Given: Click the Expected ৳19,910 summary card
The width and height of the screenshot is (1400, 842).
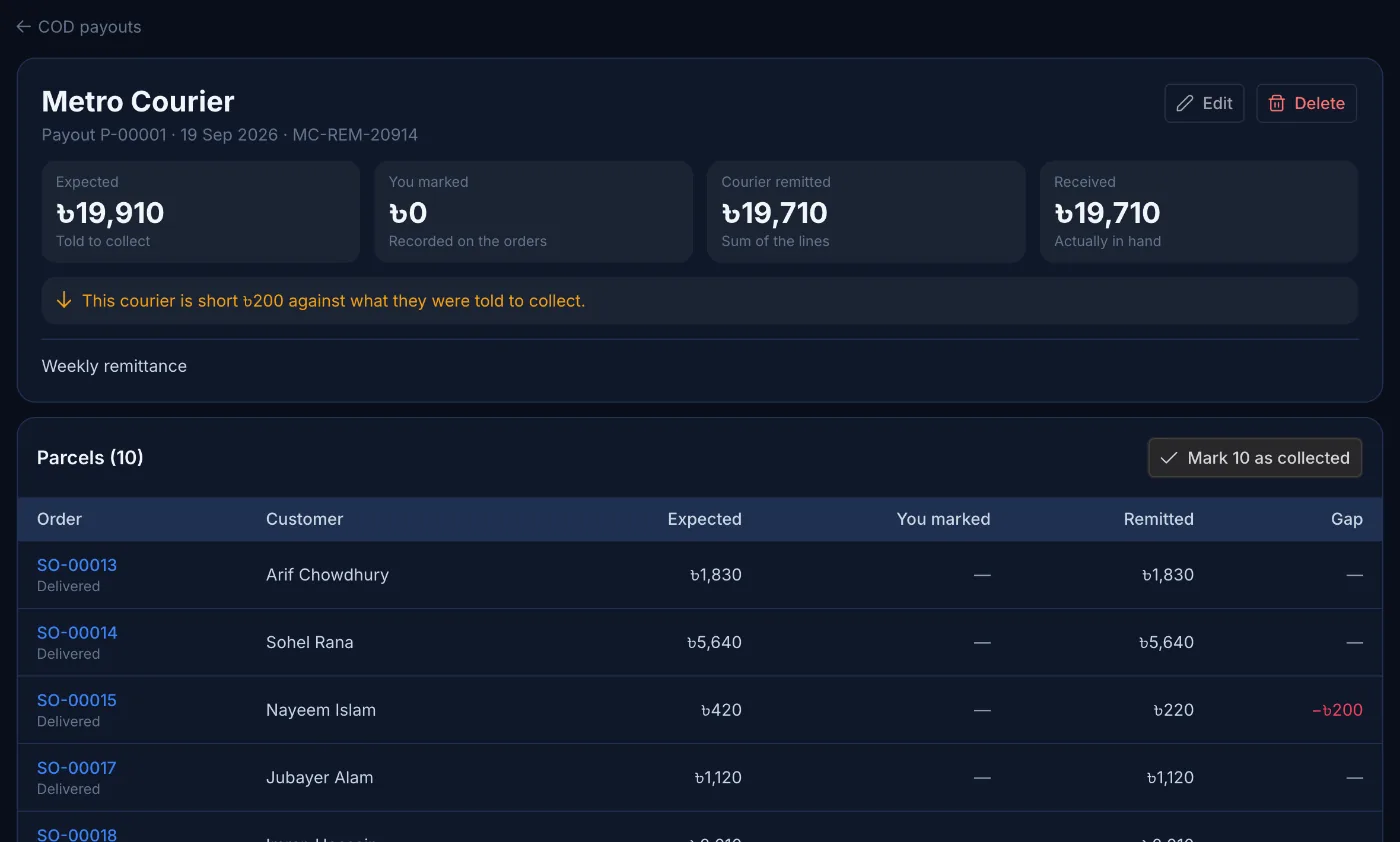Looking at the screenshot, I should (201, 212).
